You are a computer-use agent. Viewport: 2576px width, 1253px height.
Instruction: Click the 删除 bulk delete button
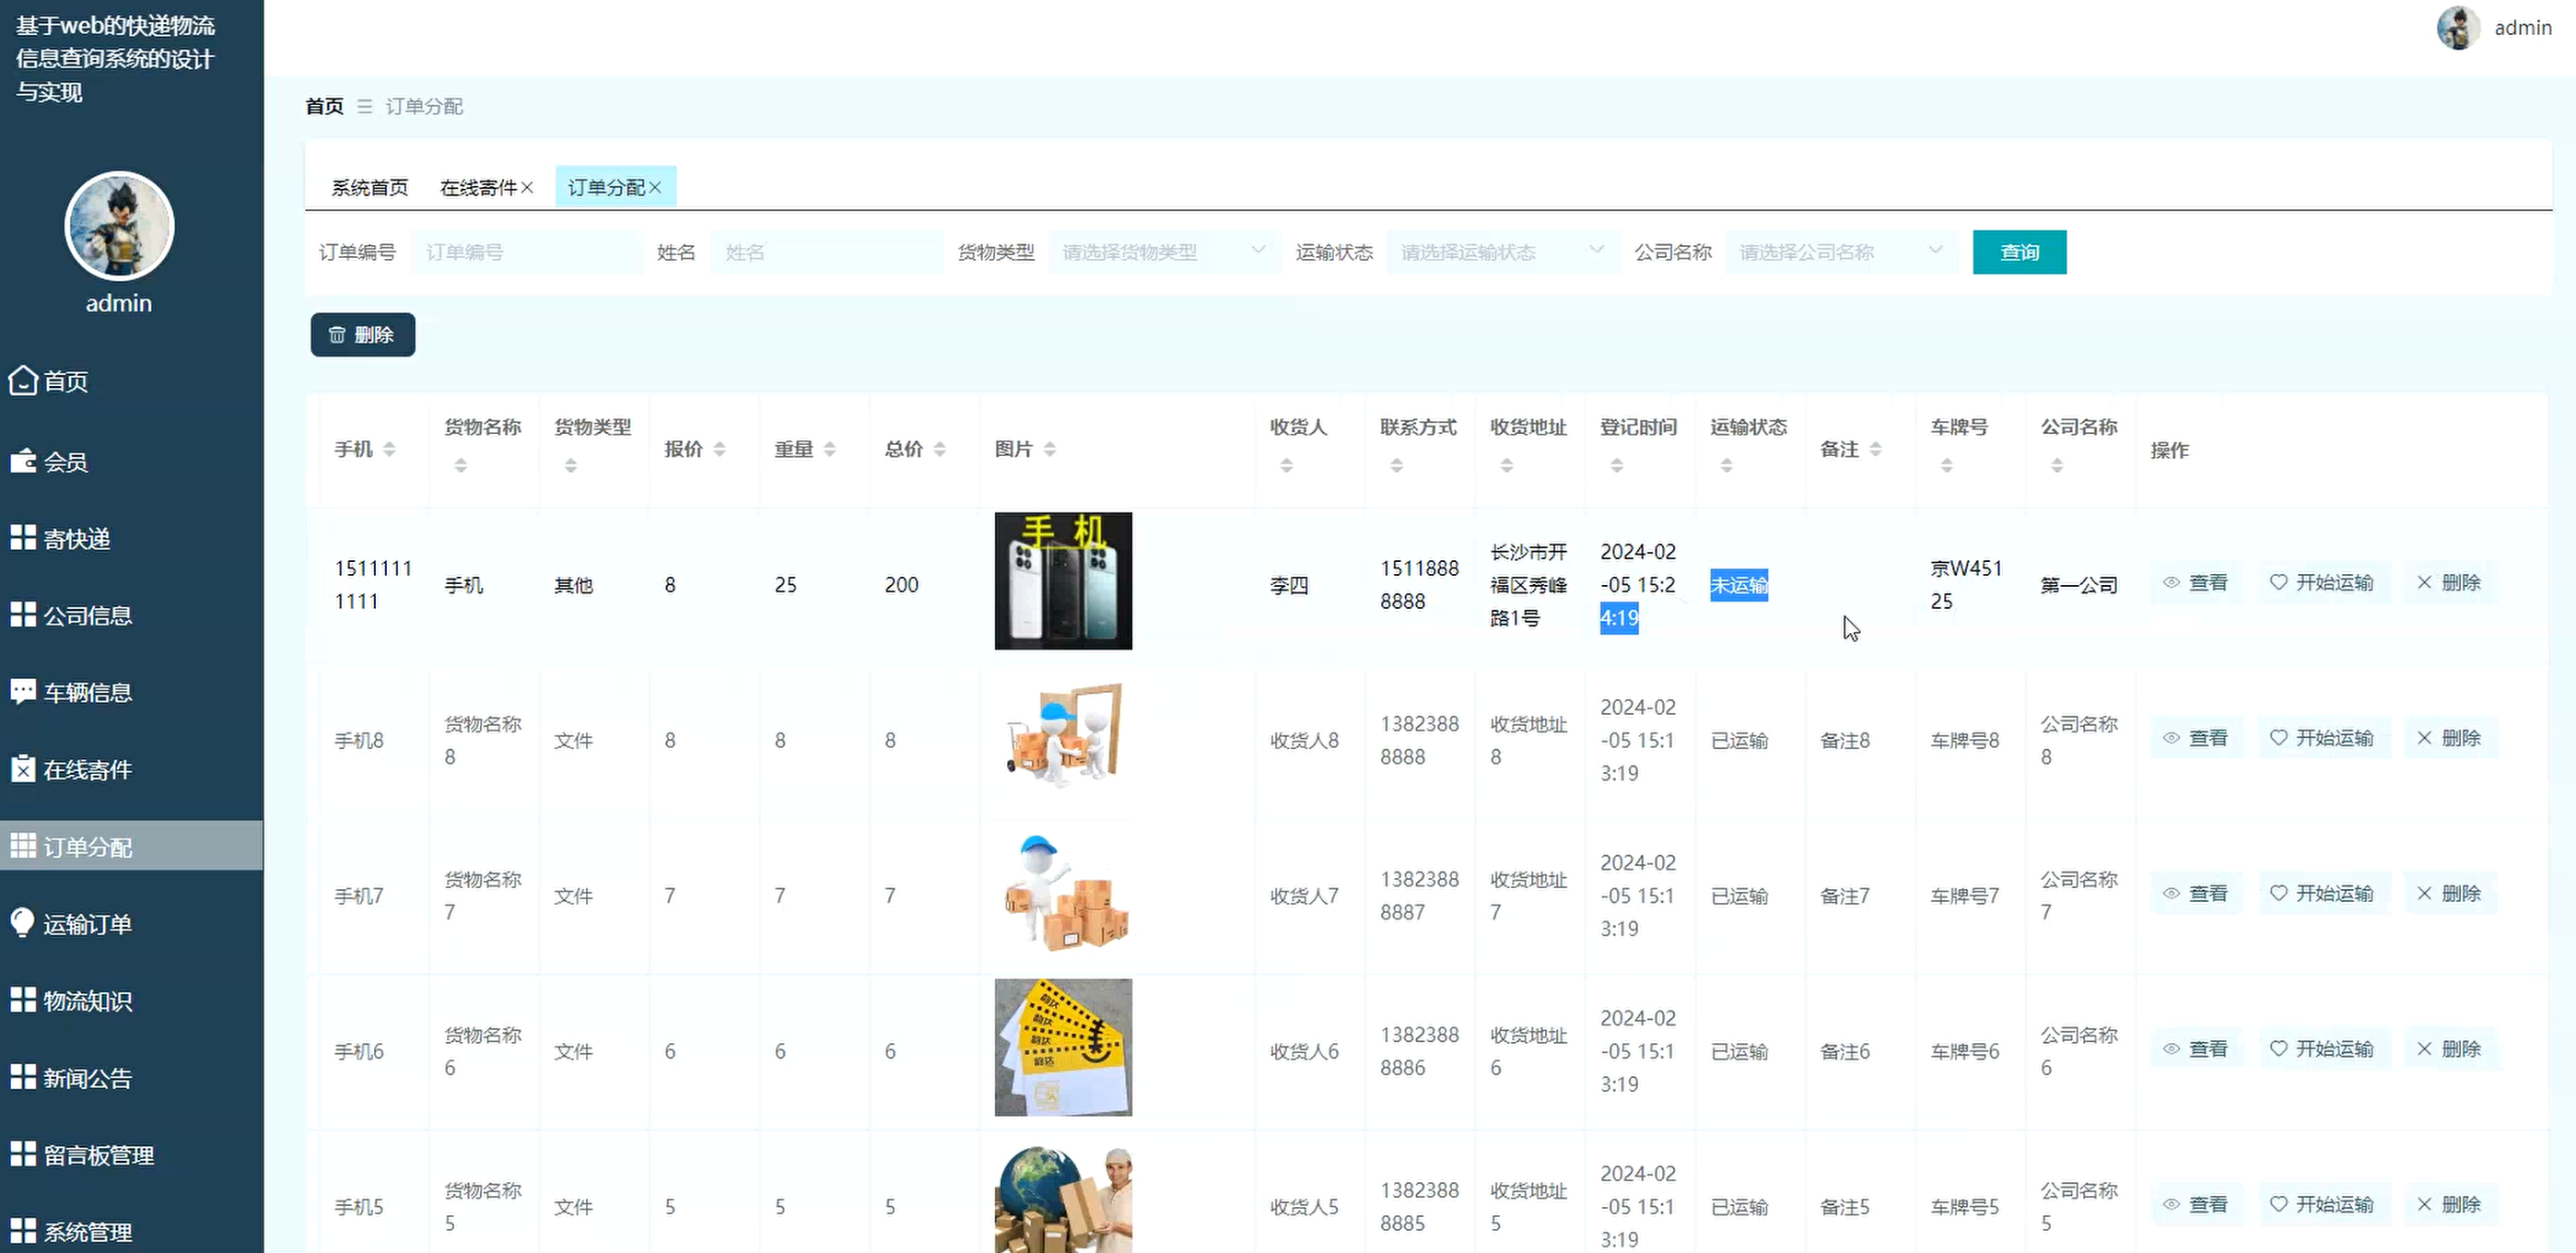click(363, 334)
